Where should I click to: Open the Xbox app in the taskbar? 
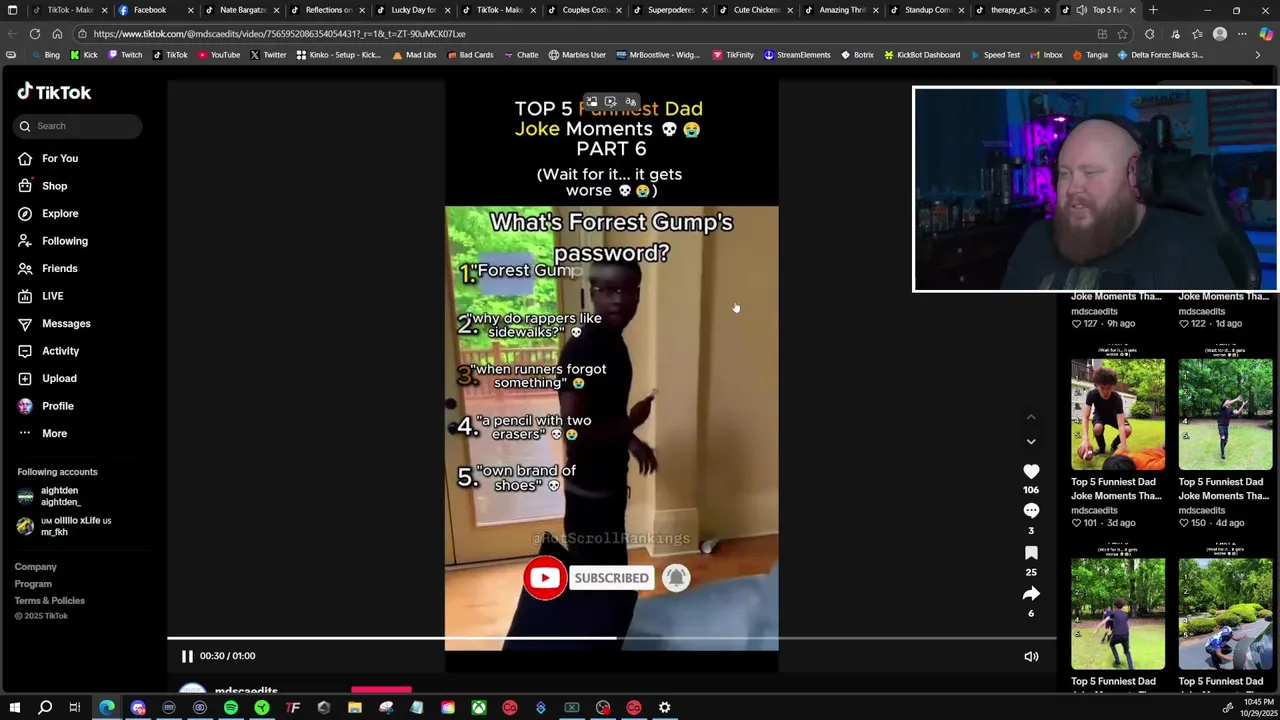479,708
